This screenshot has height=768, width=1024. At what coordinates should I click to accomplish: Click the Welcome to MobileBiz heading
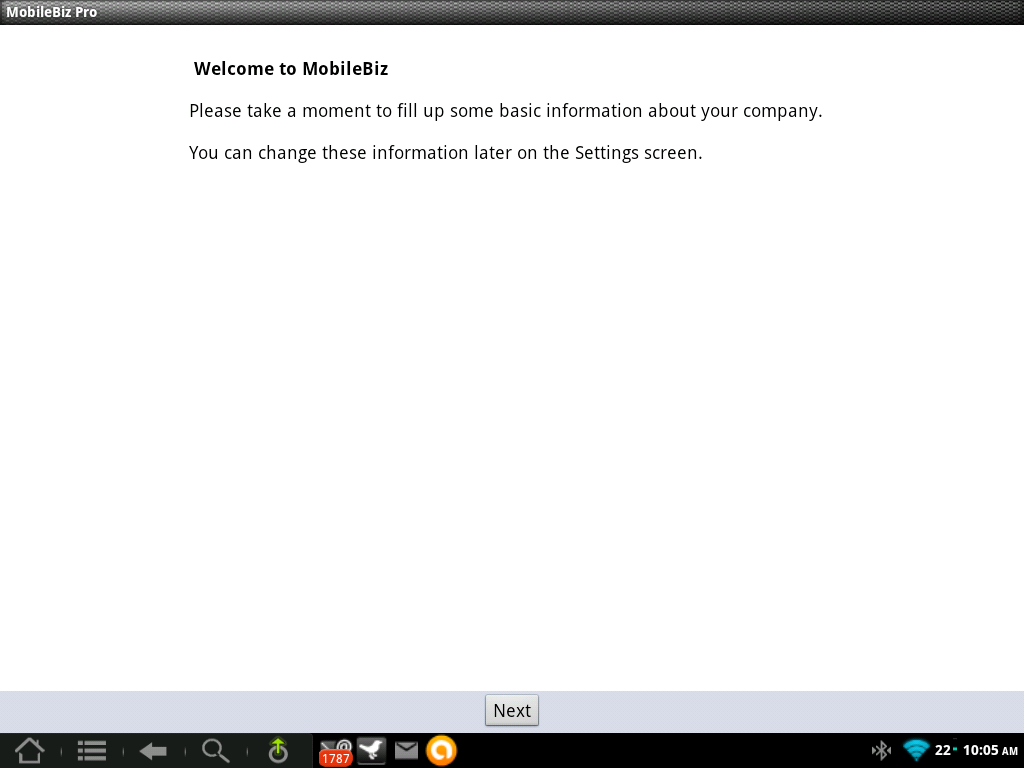click(x=291, y=69)
